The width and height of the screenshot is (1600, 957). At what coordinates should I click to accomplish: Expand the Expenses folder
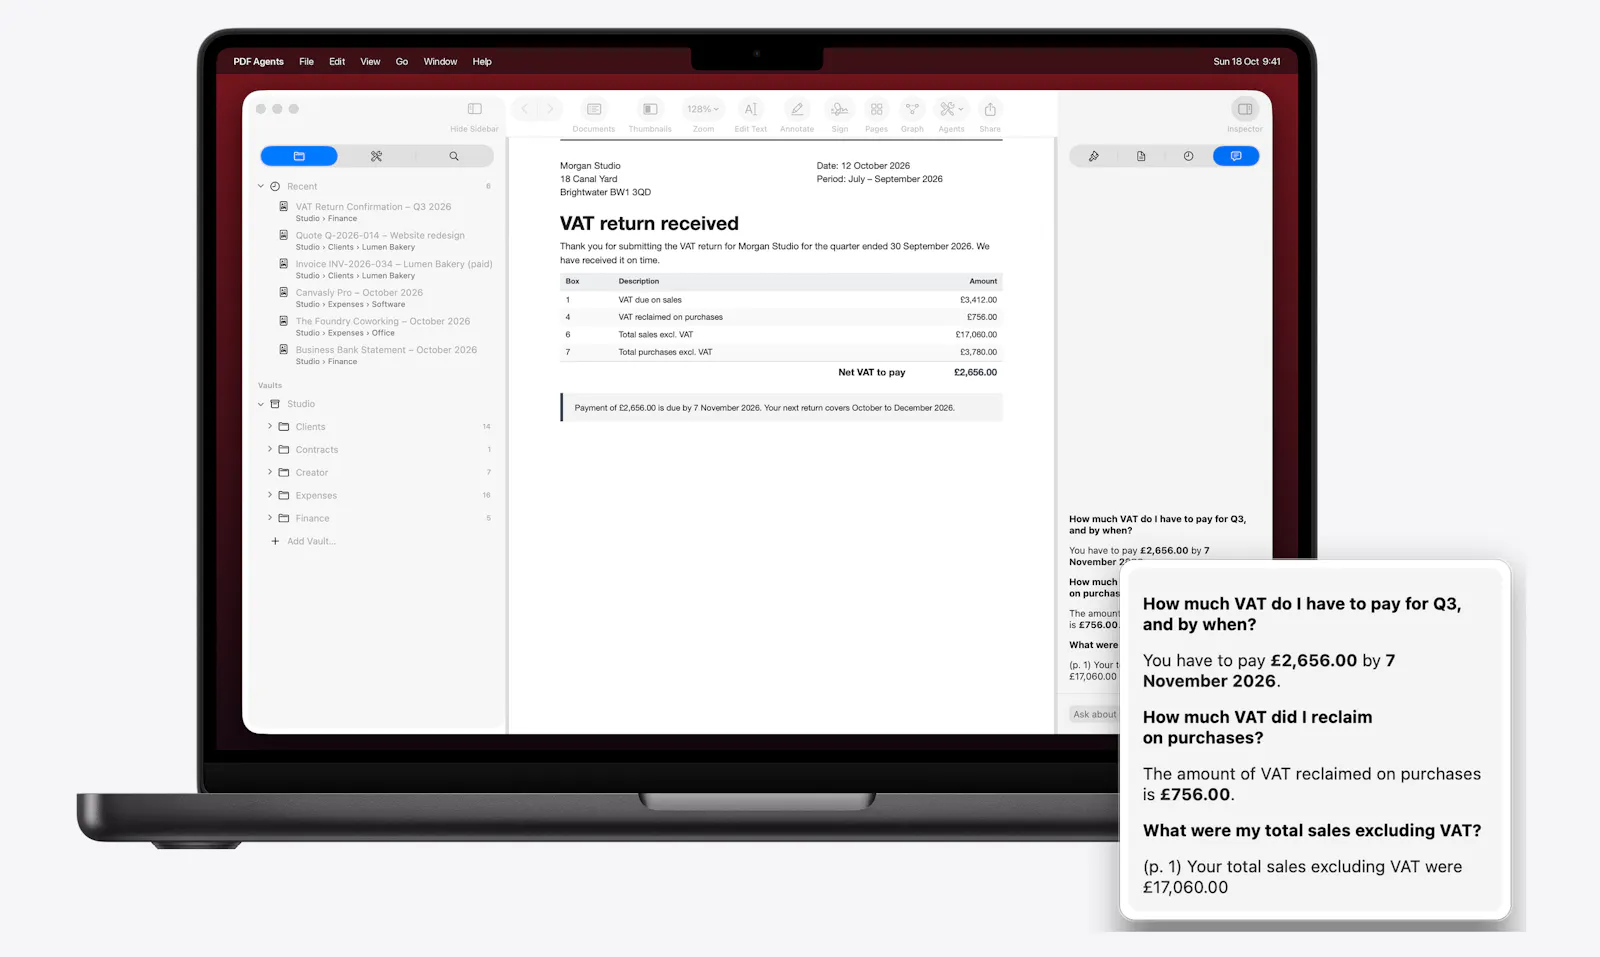[270, 495]
